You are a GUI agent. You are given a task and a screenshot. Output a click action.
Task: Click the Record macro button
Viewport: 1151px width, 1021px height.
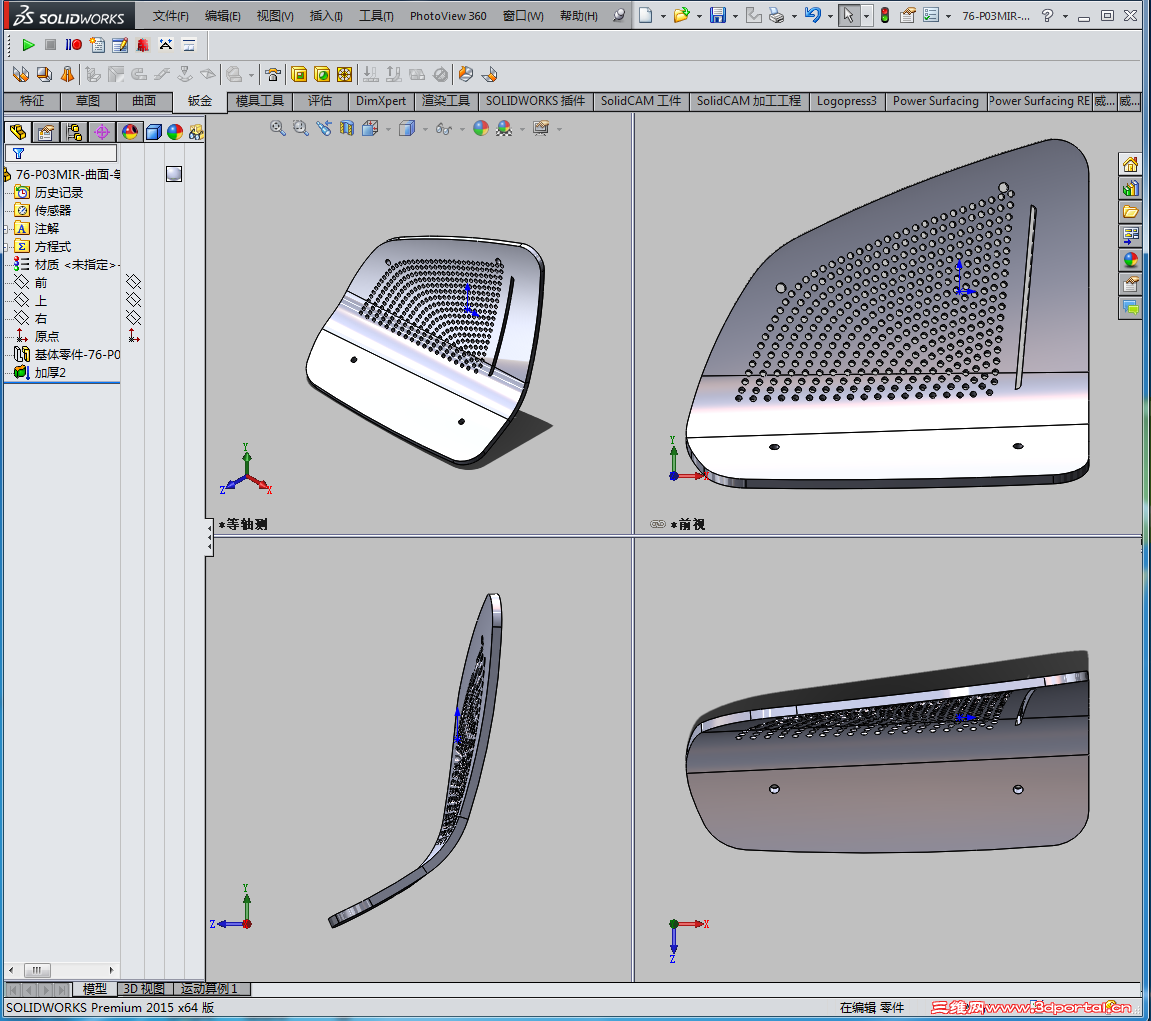pyautogui.click(x=74, y=45)
